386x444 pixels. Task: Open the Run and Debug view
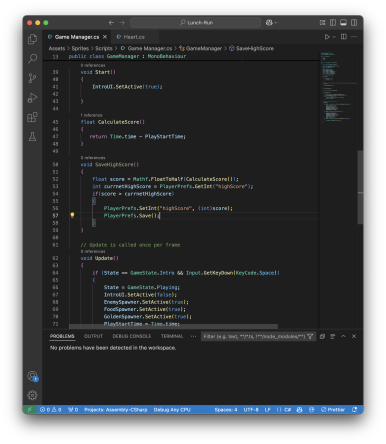pyautogui.click(x=32, y=98)
